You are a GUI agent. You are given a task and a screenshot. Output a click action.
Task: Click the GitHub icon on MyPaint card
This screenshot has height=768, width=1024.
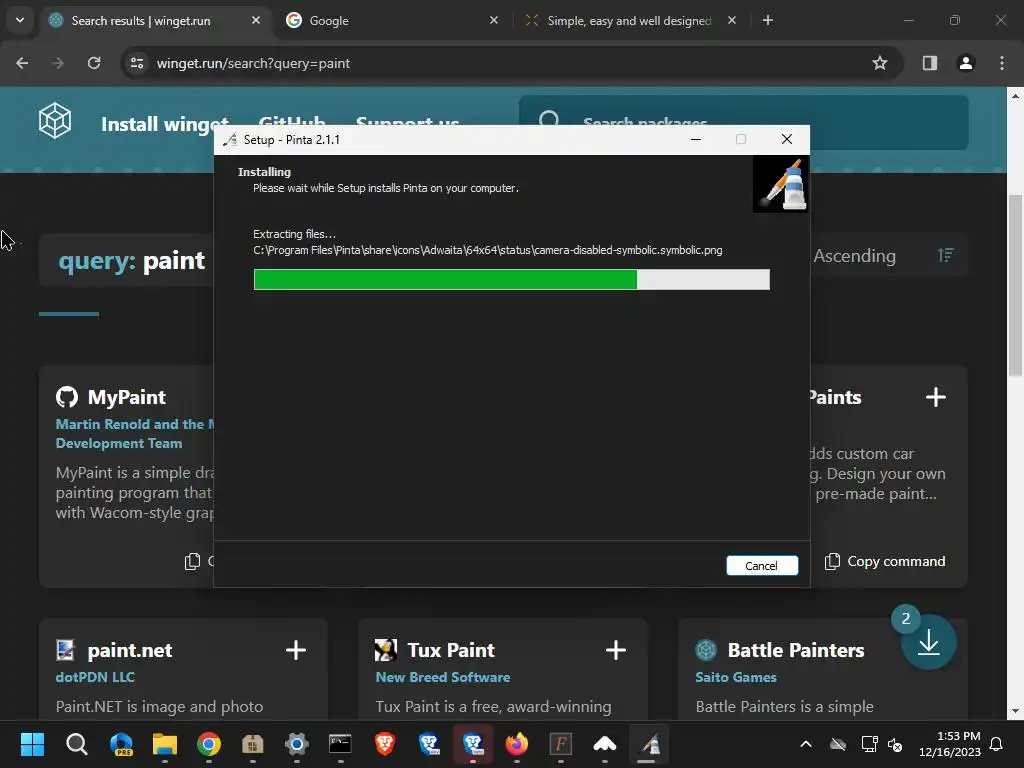(x=67, y=397)
